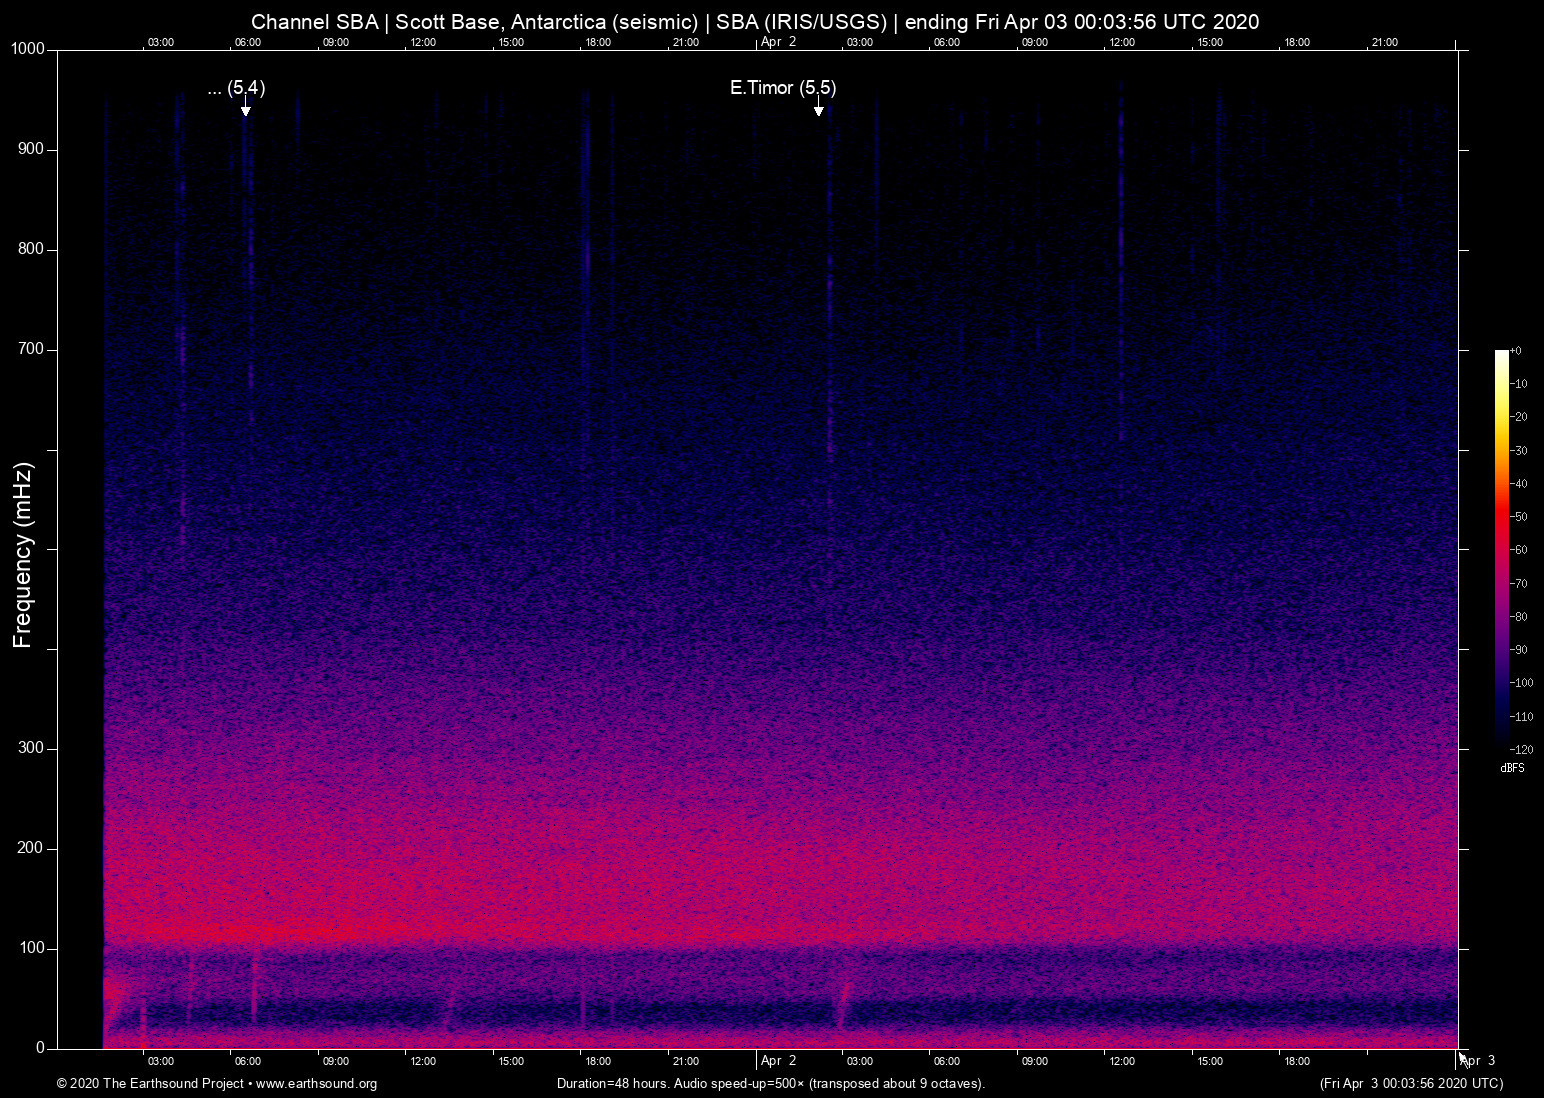Click the Fri Apr 3 timestamp text
This screenshot has width=1544, height=1098.
[1412, 1084]
